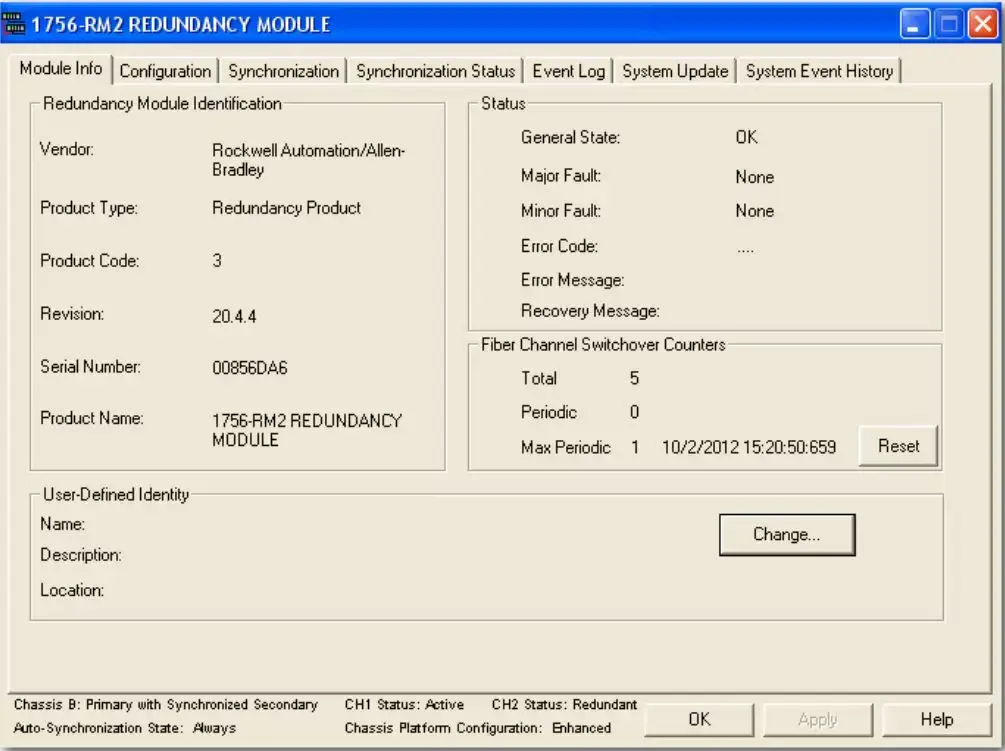This screenshot has width=1005, height=751.
Task: Click the product name 1756-RM2 REDUNDANCY MODULE value
Action: 307,430
